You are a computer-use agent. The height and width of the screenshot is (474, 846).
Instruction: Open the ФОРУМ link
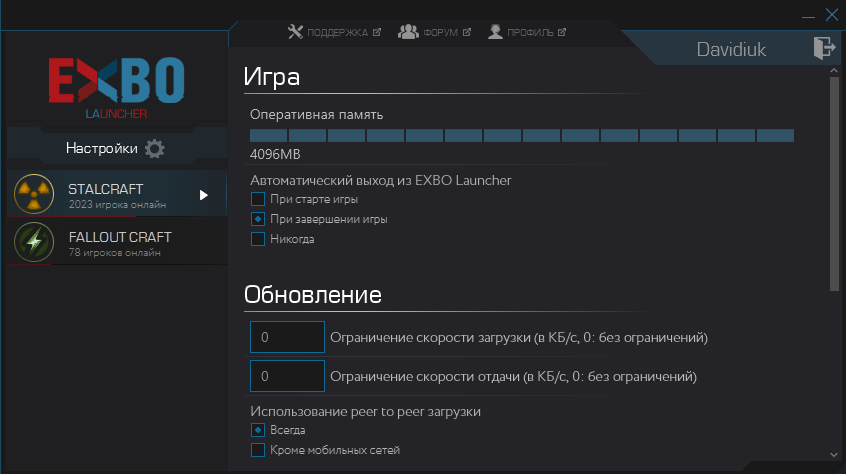coord(440,32)
